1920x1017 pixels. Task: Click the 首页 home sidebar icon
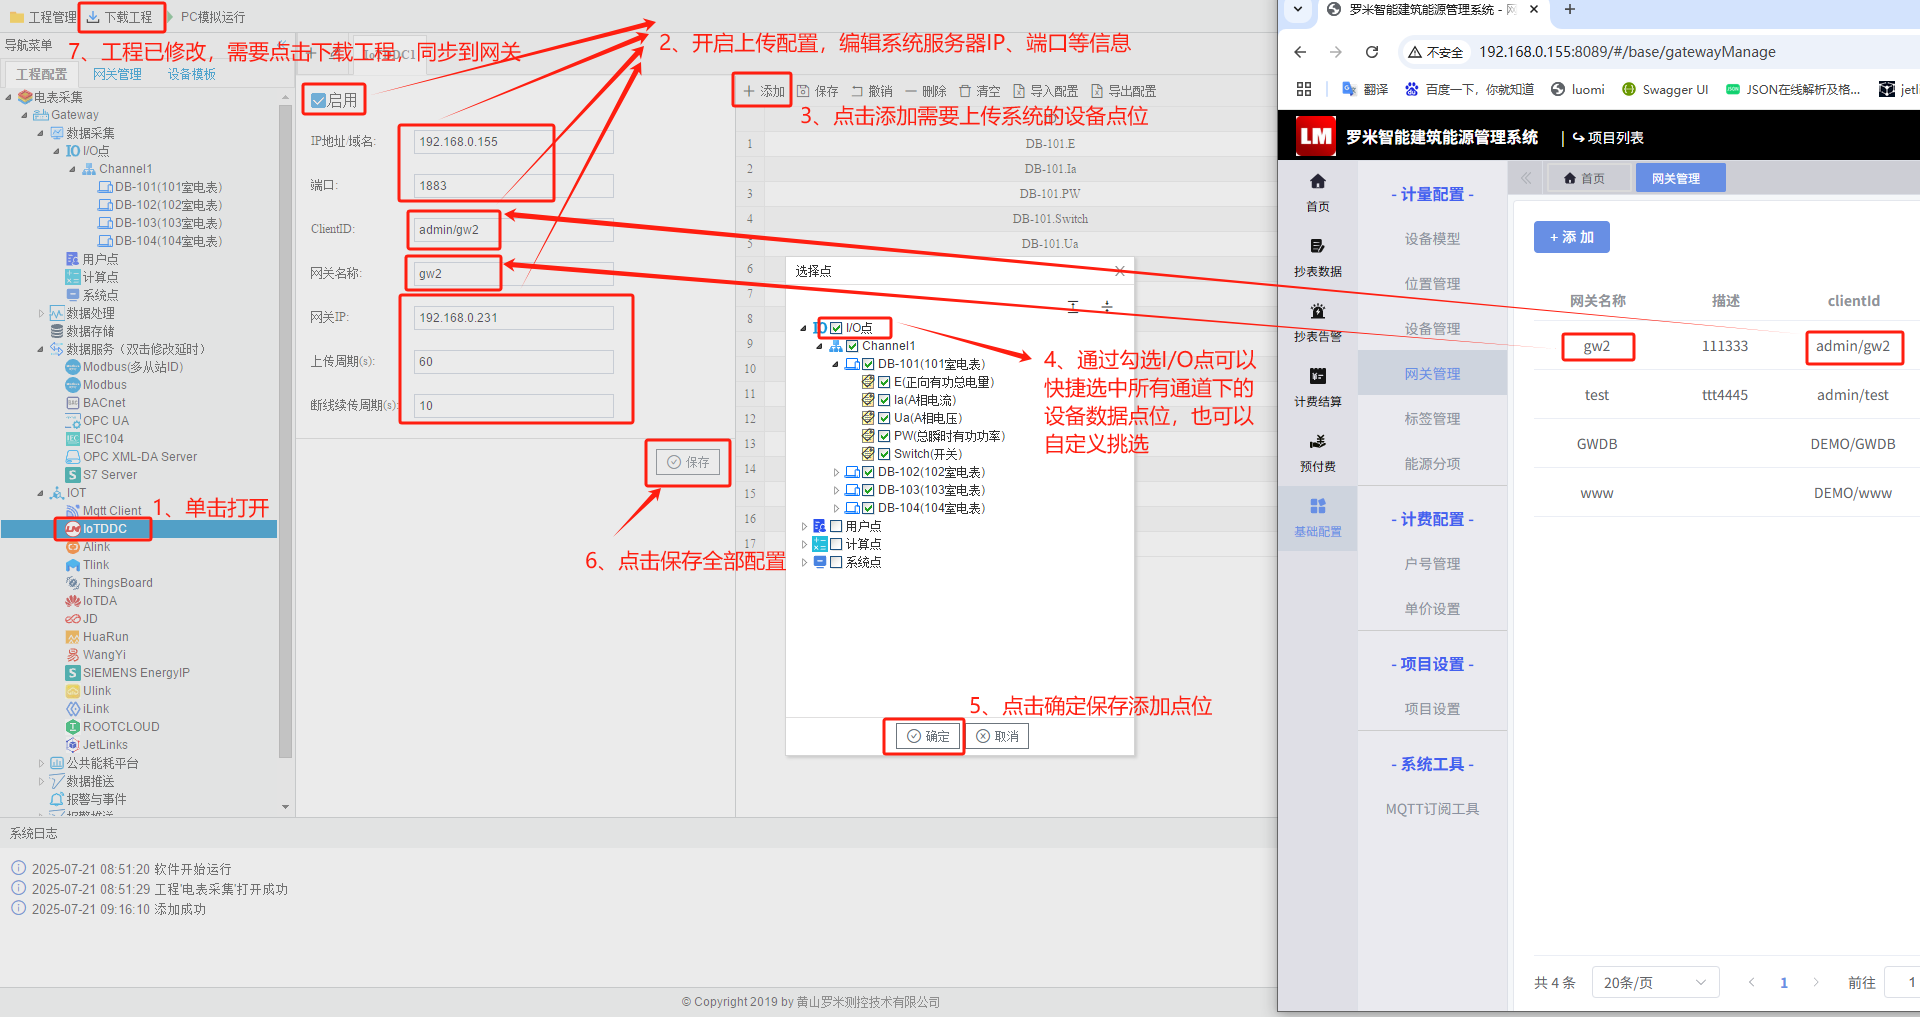coord(1317,181)
